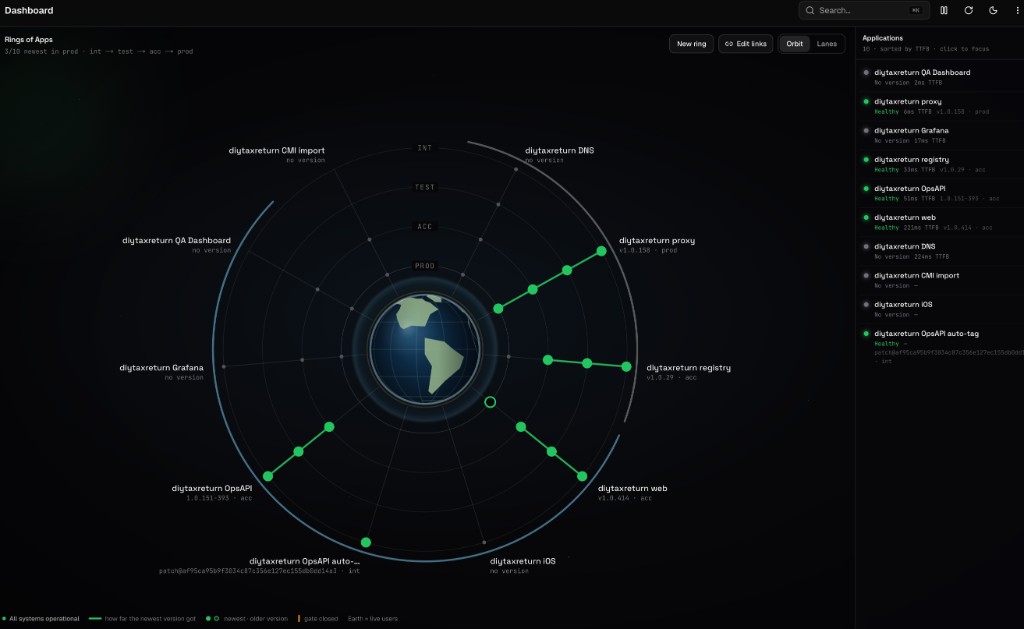Click the diytaxreturn web orbit label
The height and width of the screenshot is (629, 1024).
click(632, 488)
